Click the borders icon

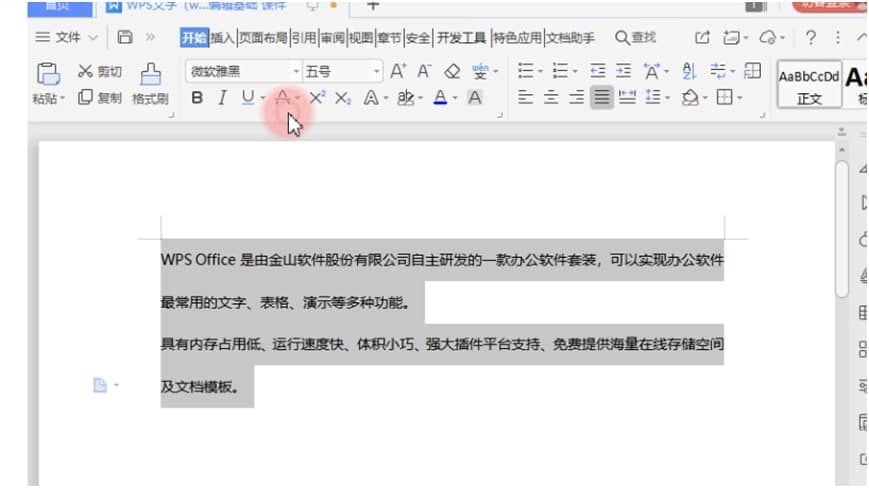click(725, 98)
